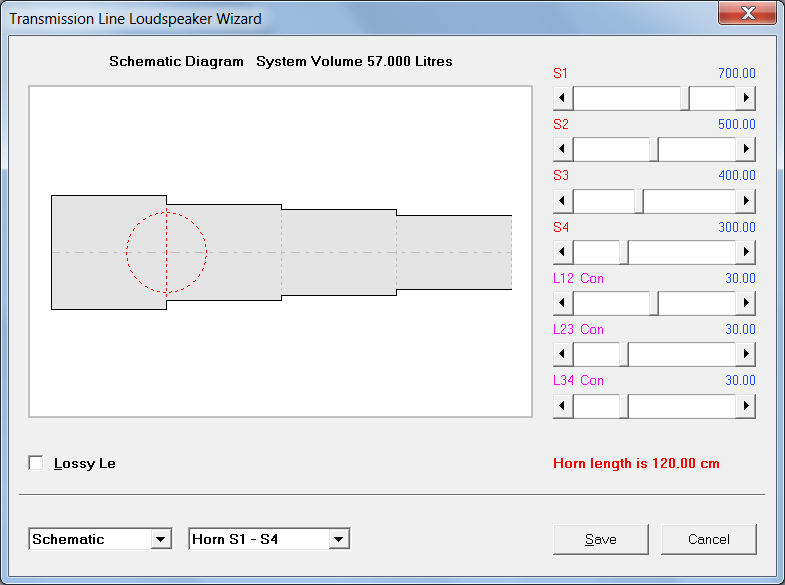Decrease L23 Con with its left arrow
The width and height of the screenshot is (785, 585).
pos(563,354)
